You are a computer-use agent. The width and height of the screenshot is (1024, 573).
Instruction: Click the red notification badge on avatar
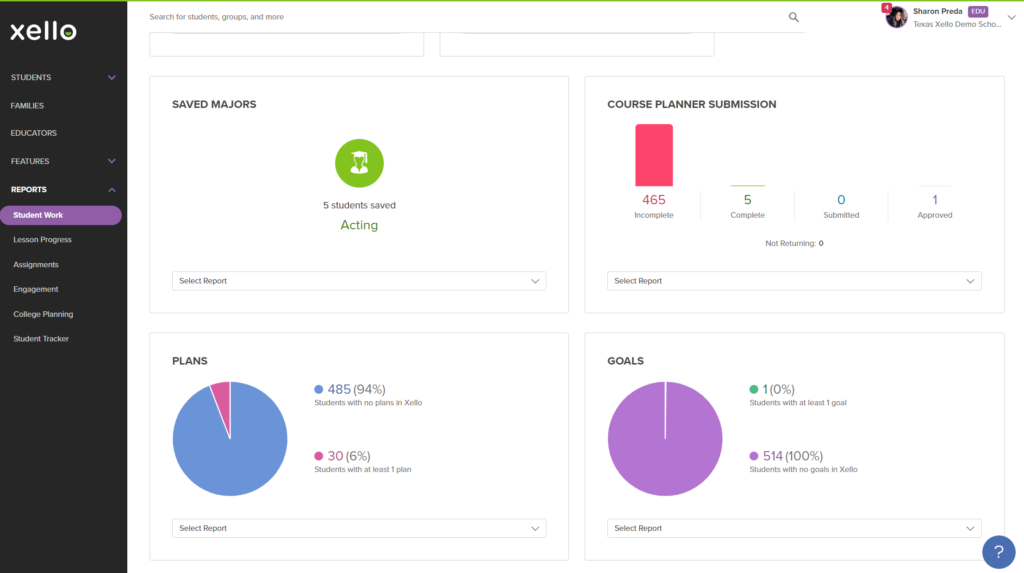pos(886,8)
